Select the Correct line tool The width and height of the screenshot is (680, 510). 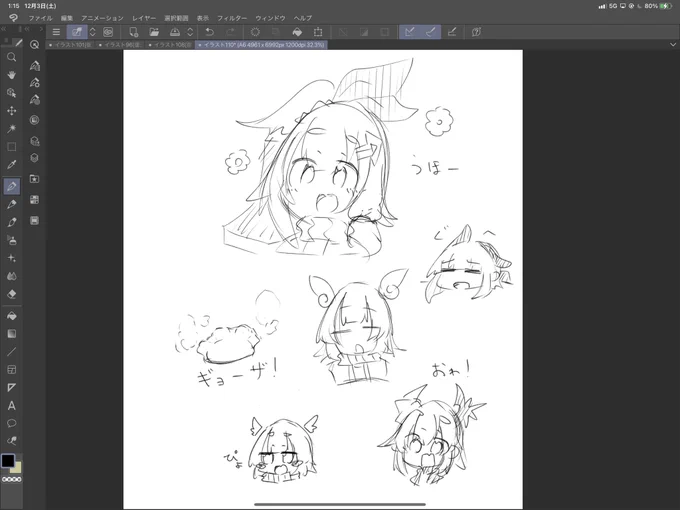pos(12,441)
